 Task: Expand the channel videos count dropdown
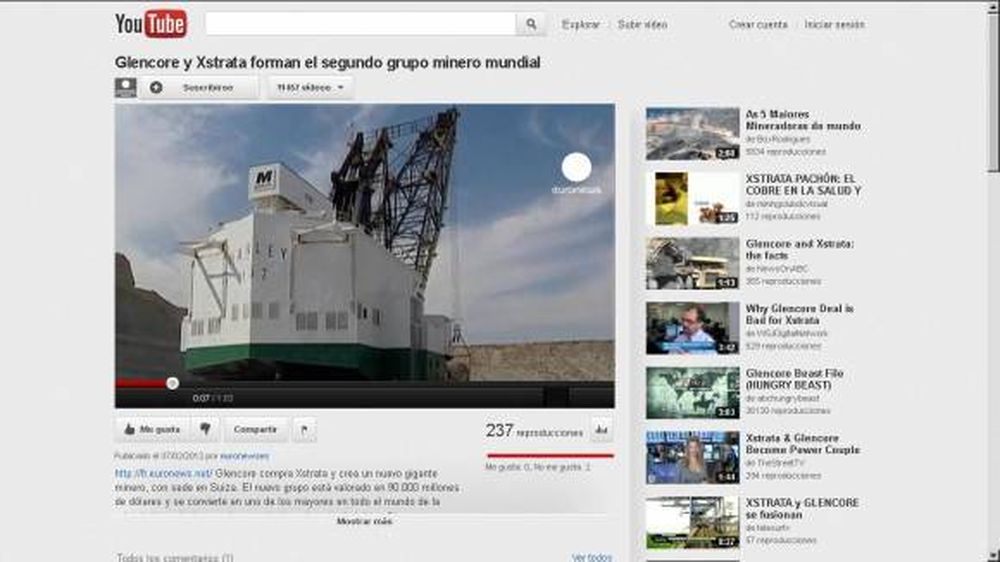[x=310, y=87]
